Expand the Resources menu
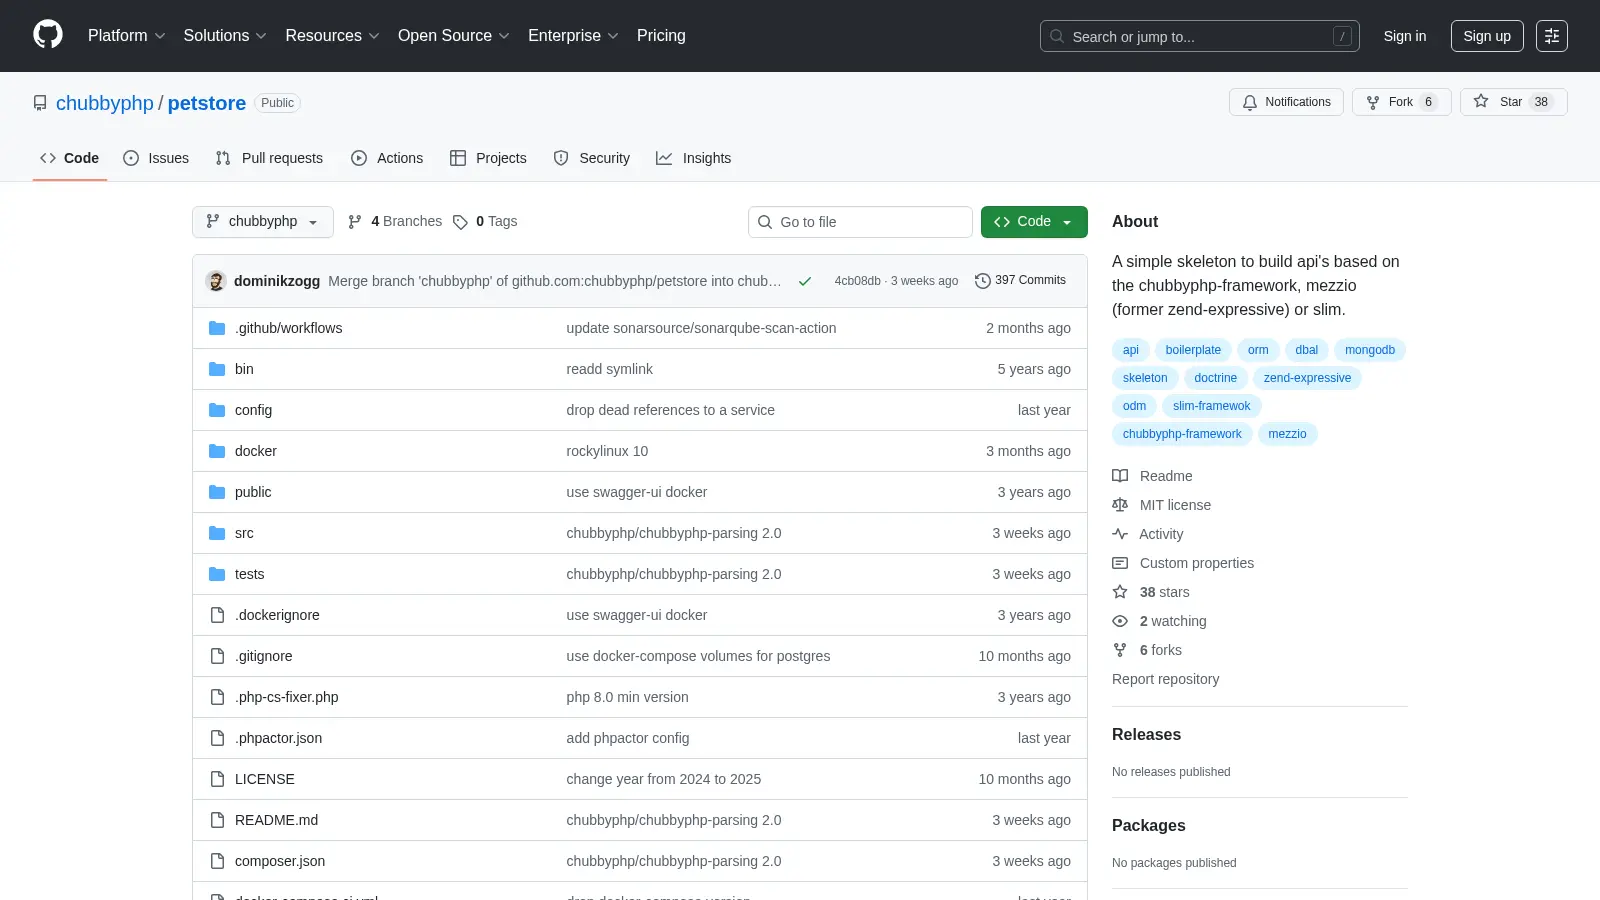The height and width of the screenshot is (900, 1600). pos(332,36)
